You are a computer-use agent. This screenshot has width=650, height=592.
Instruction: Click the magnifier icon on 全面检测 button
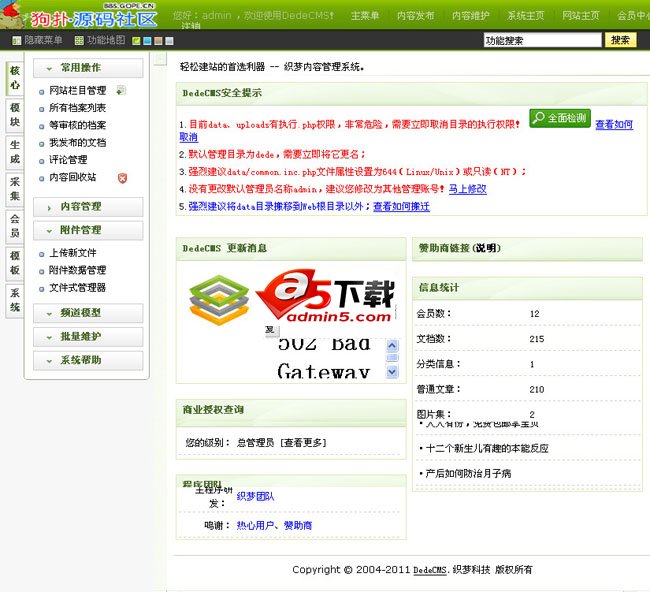click(x=538, y=118)
